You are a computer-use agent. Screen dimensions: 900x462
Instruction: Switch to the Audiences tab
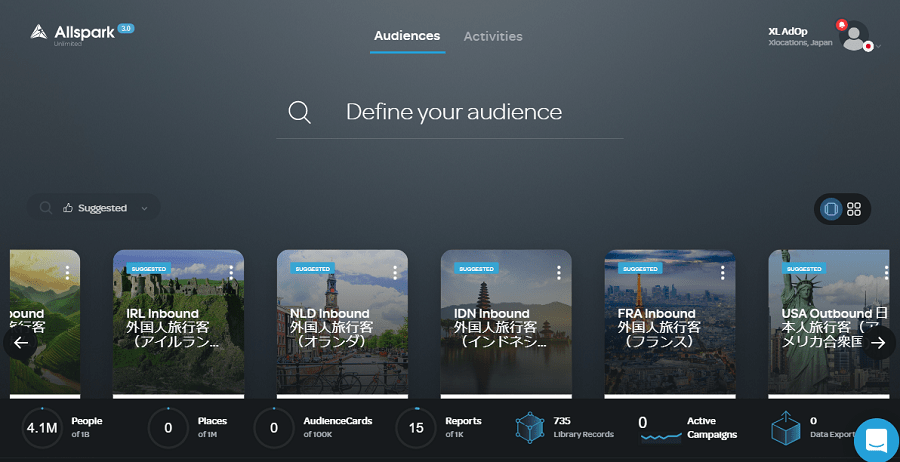tap(407, 36)
